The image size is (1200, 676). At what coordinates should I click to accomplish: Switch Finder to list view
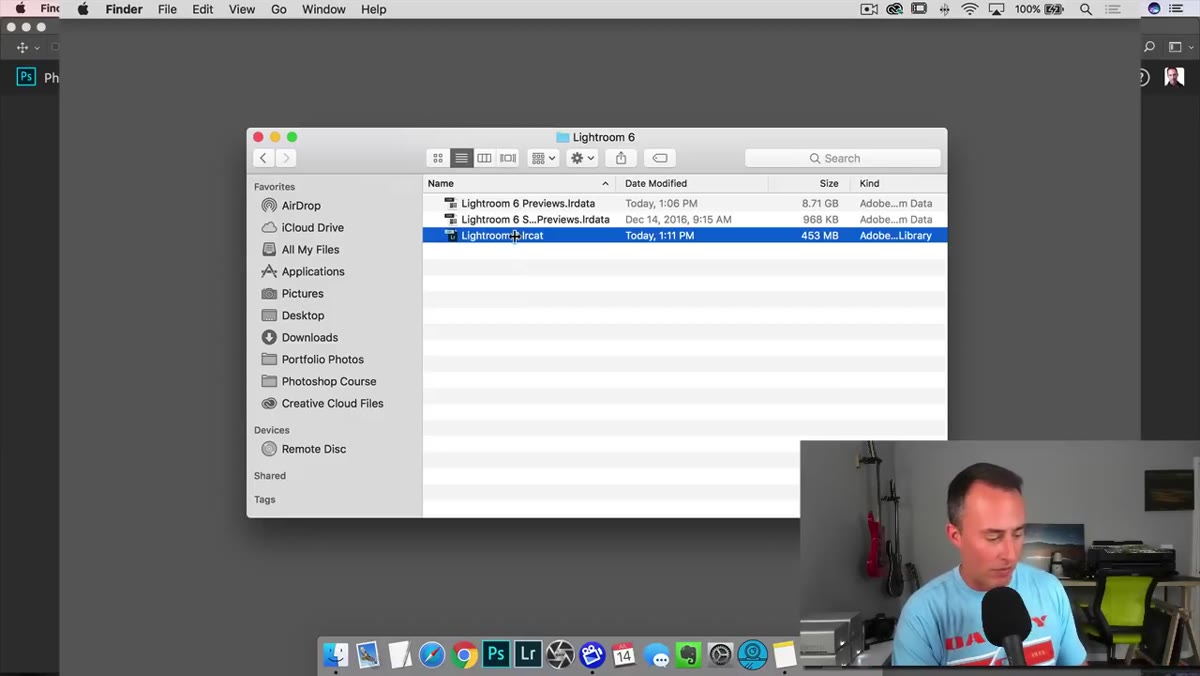coord(461,158)
